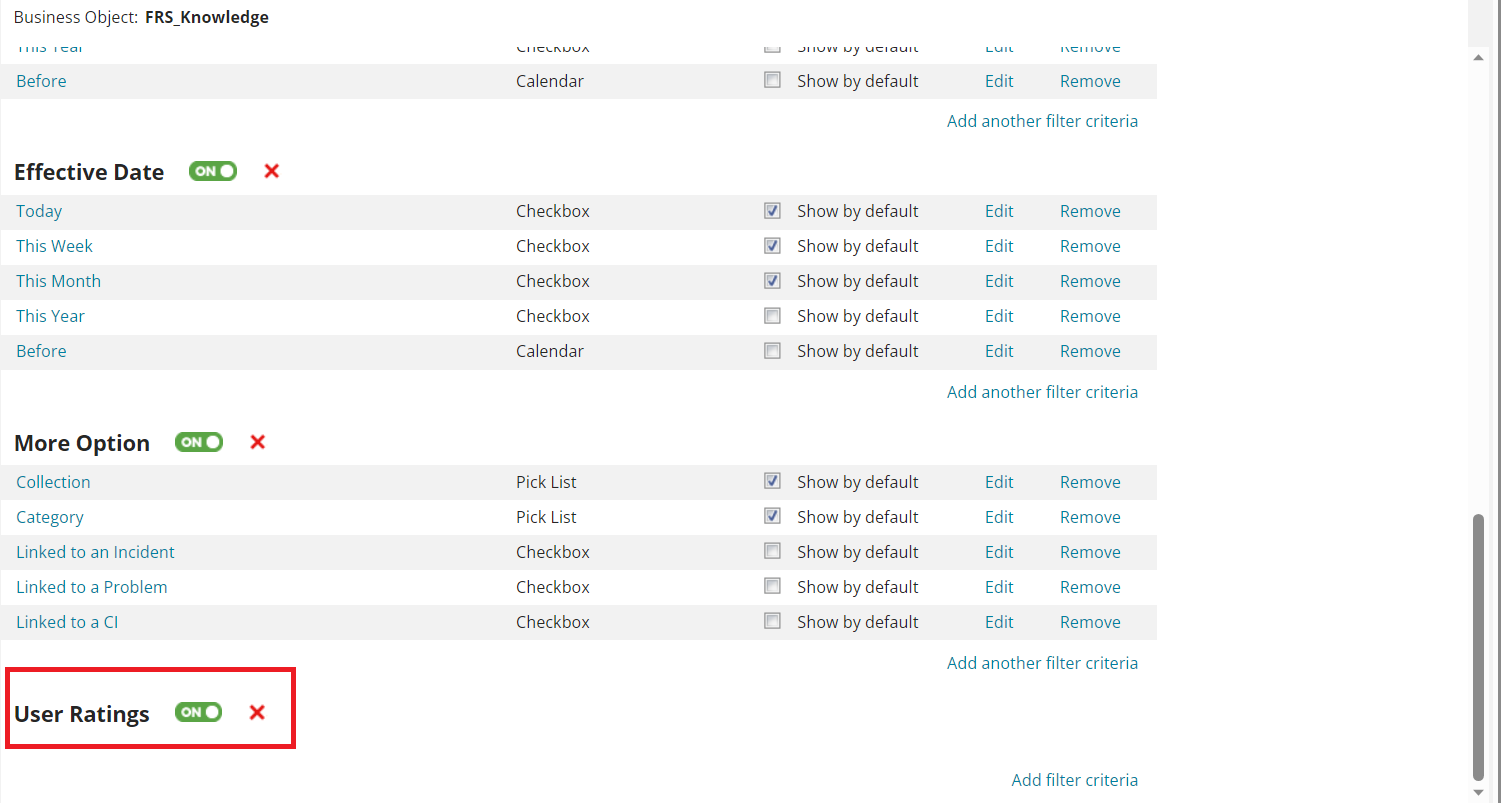The height and width of the screenshot is (803, 1501).
Task: Open the Linked to an Incident filter
Action: click(95, 552)
